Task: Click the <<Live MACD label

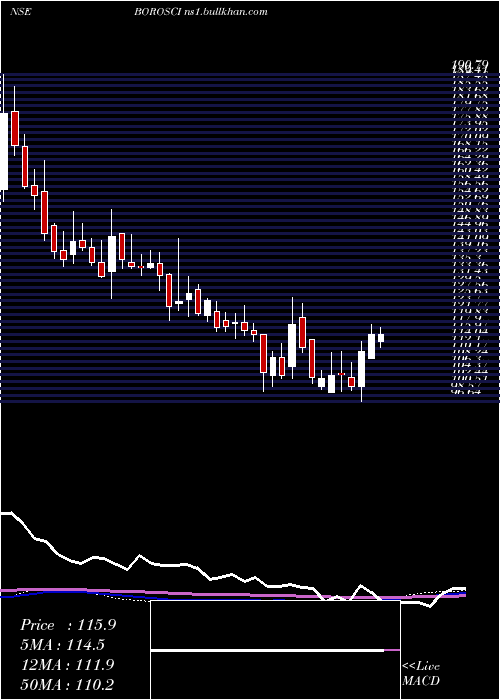Action: tap(421, 673)
